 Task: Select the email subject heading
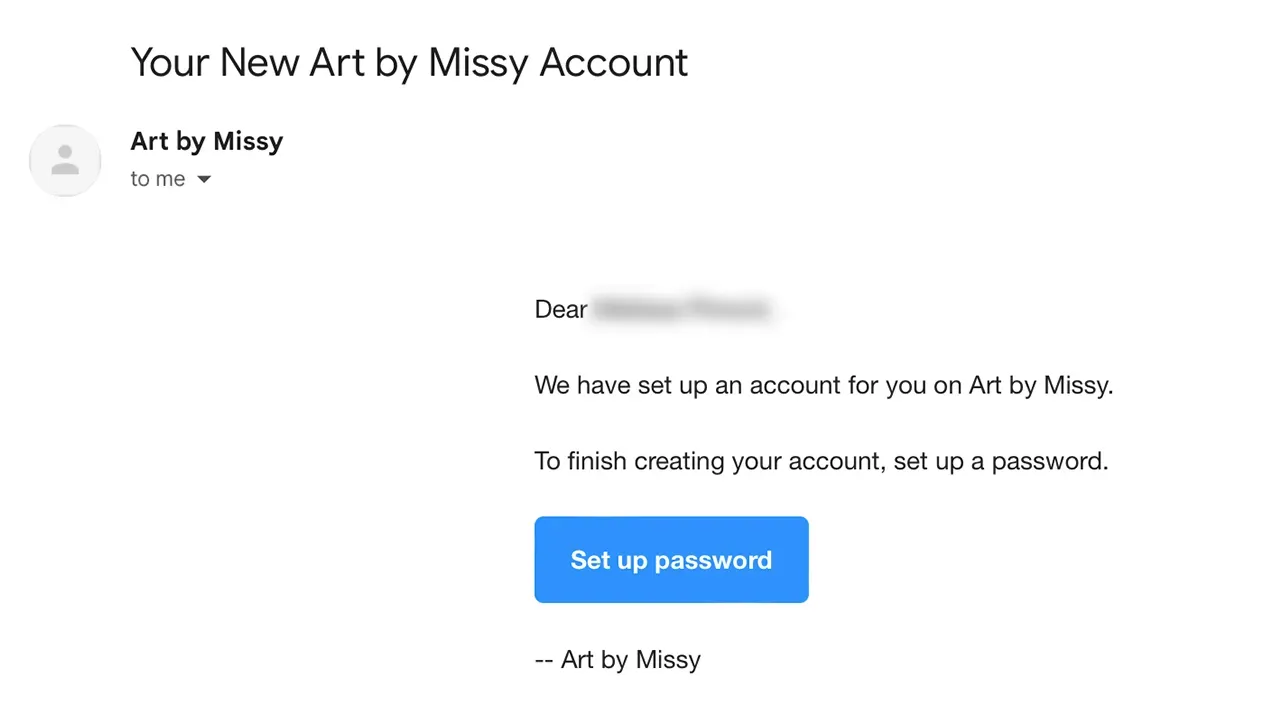point(409,62)
